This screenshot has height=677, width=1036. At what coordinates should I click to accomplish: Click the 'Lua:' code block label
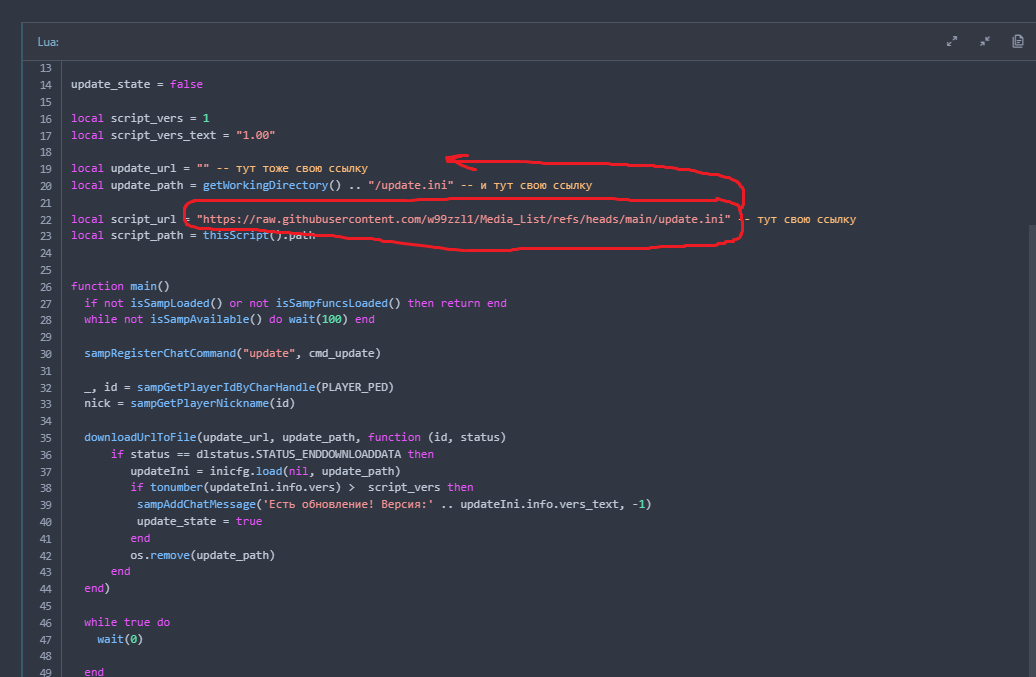pyautogui.click(x=48, y=42)
